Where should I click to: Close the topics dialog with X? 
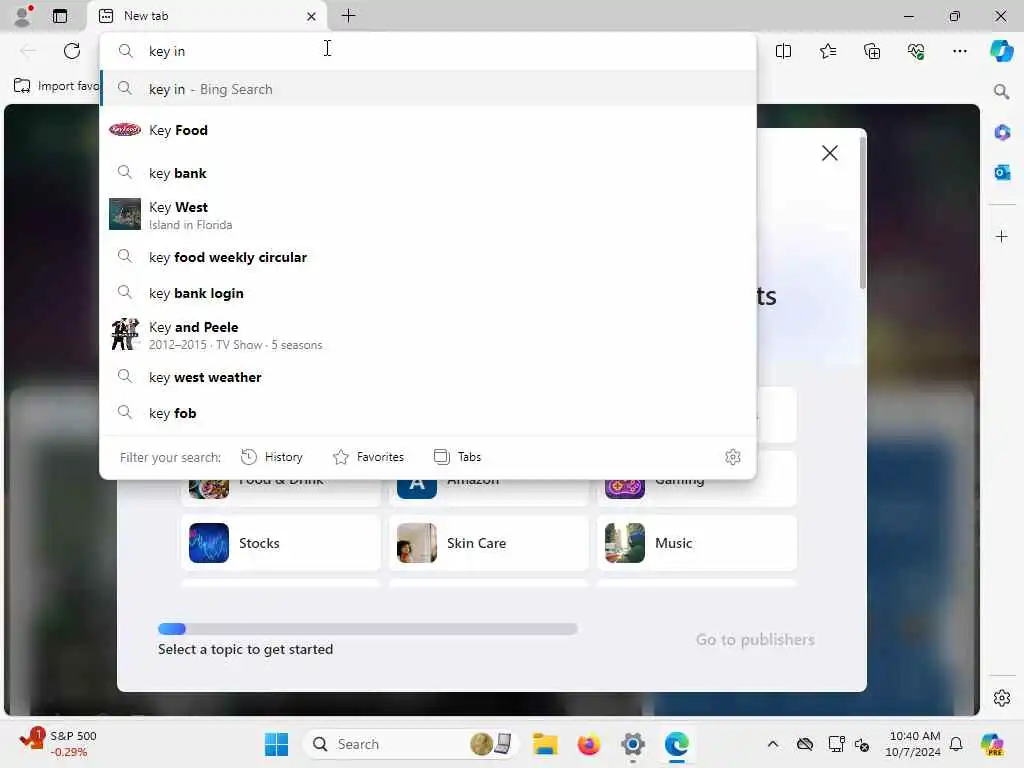pos(829,153)
